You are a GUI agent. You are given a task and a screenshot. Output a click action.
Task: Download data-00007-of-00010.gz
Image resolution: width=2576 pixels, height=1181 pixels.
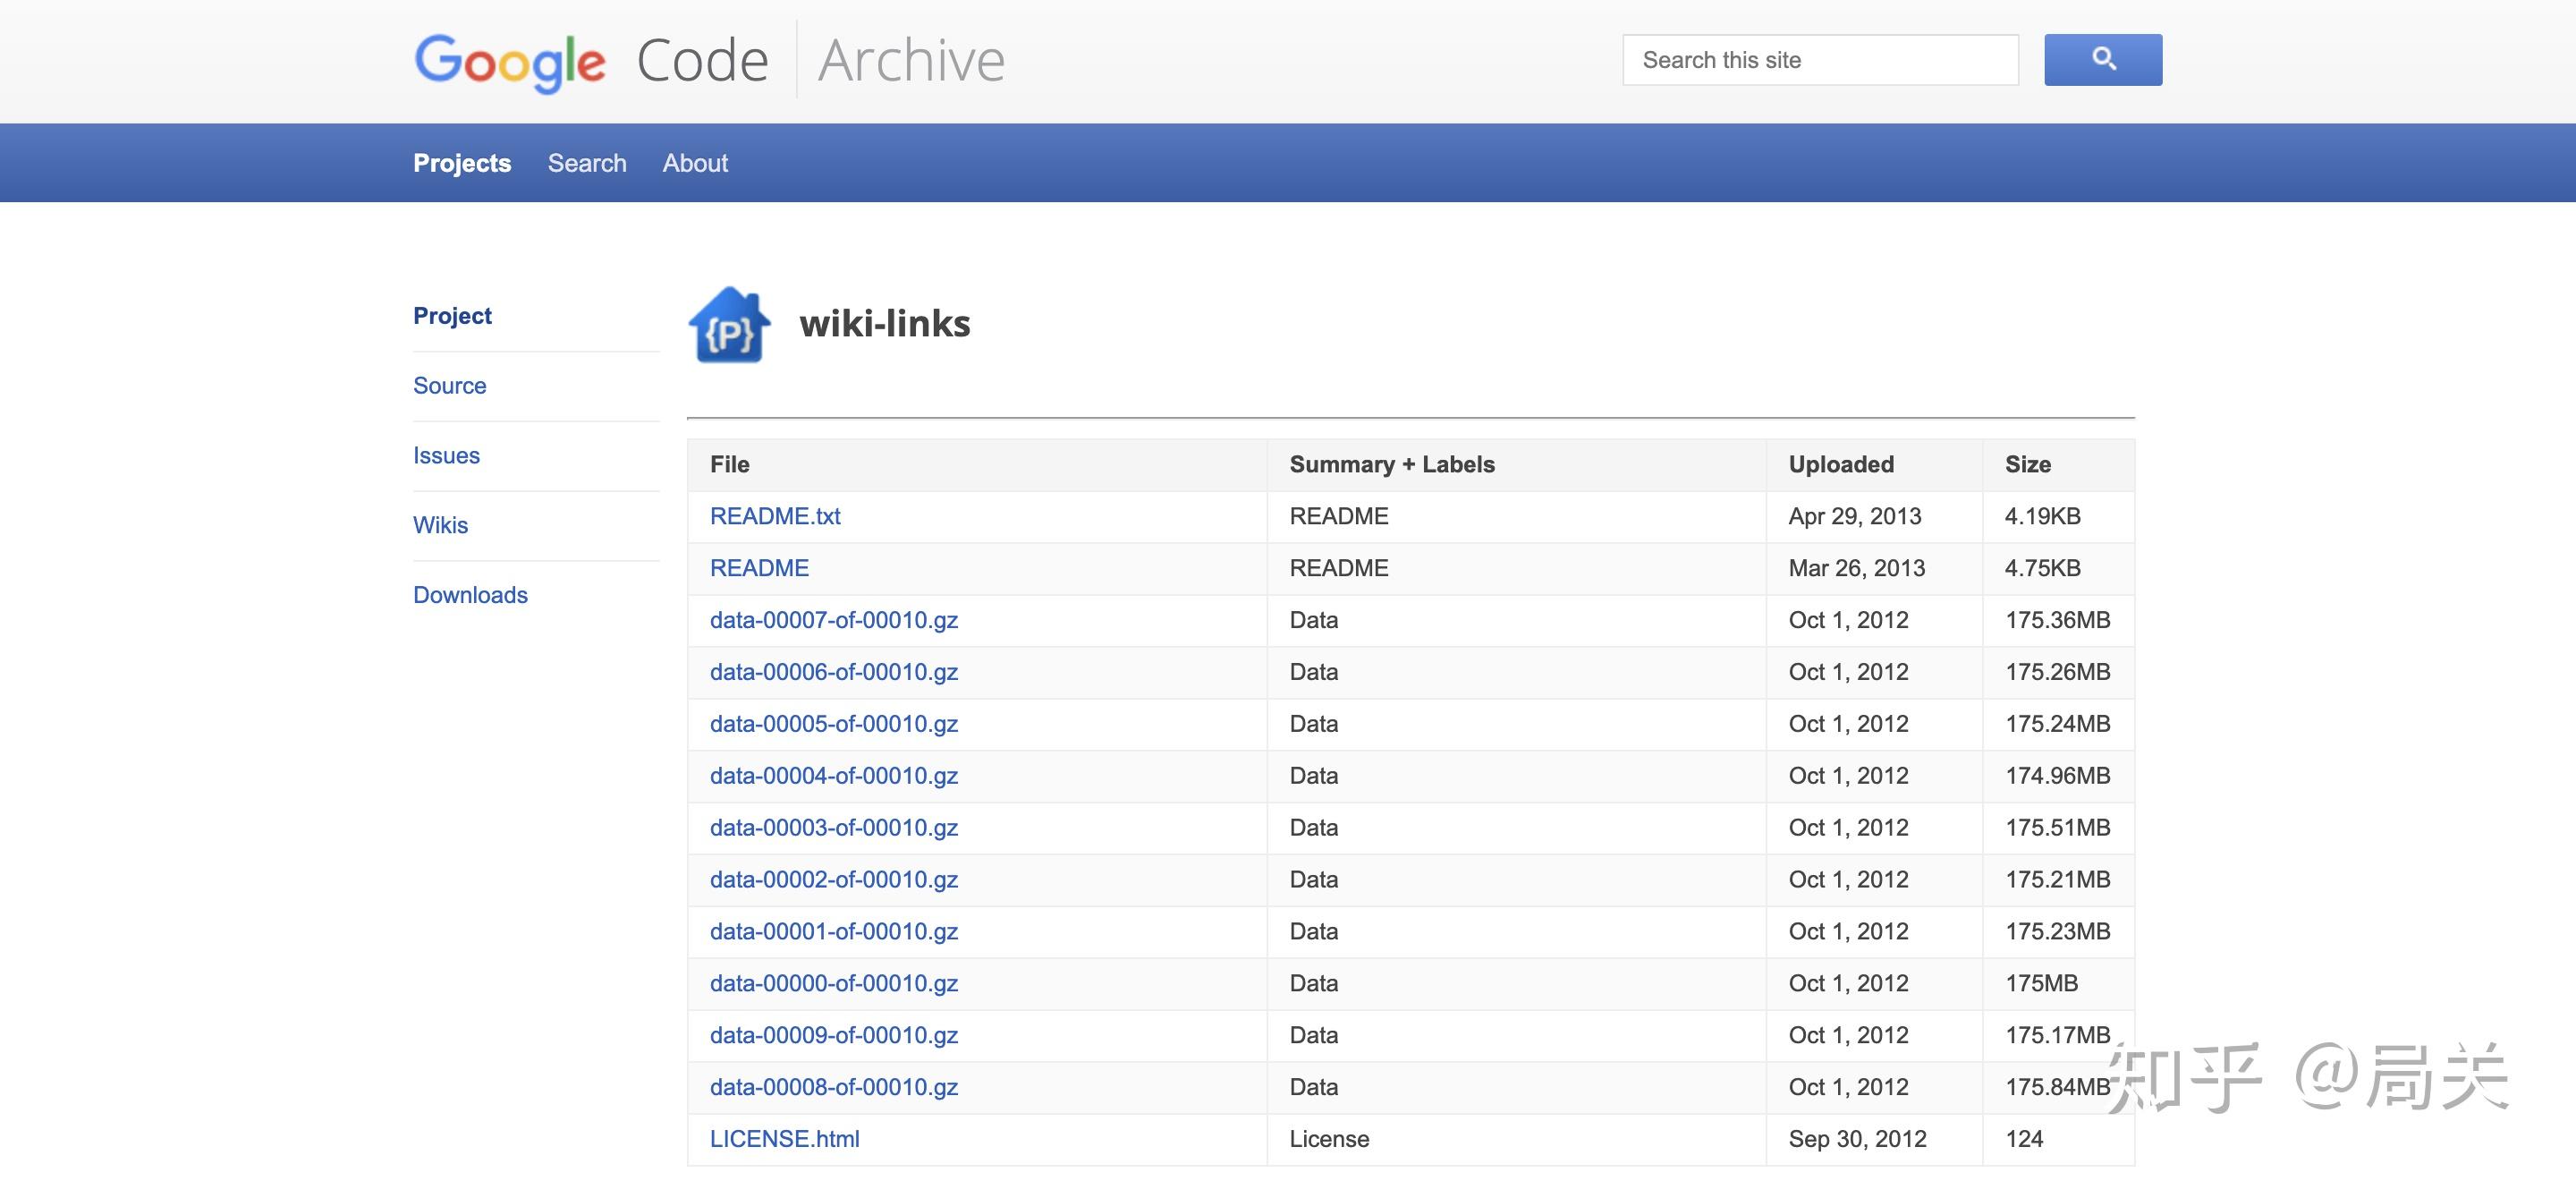pyautogui.click(x=833, y=621)
